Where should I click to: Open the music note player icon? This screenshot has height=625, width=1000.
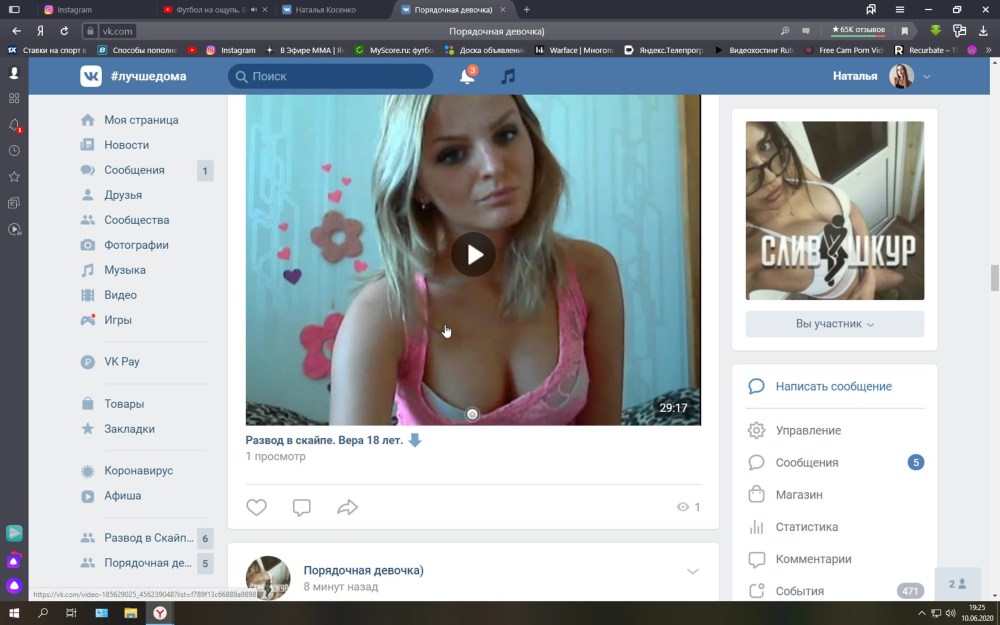(x=508, y=77)
